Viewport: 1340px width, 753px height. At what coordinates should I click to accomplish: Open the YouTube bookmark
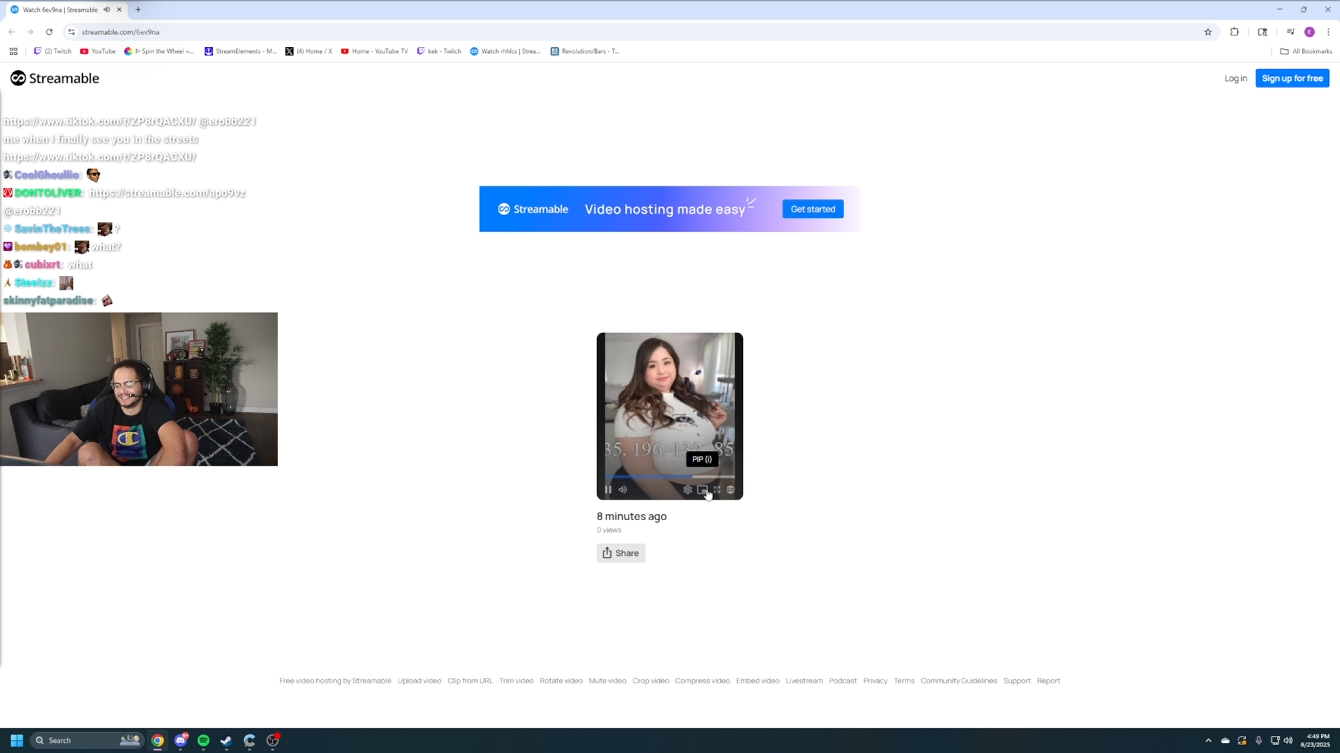click(x=98, y=51)
